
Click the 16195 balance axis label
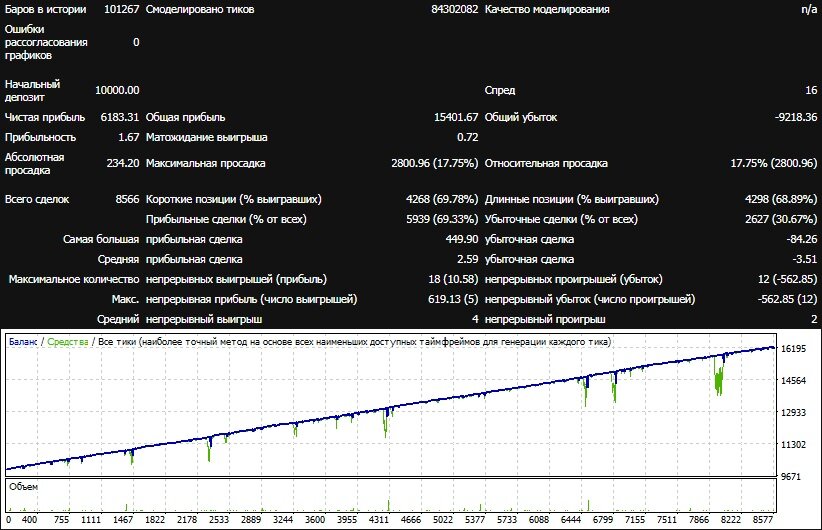pos(793,349)
